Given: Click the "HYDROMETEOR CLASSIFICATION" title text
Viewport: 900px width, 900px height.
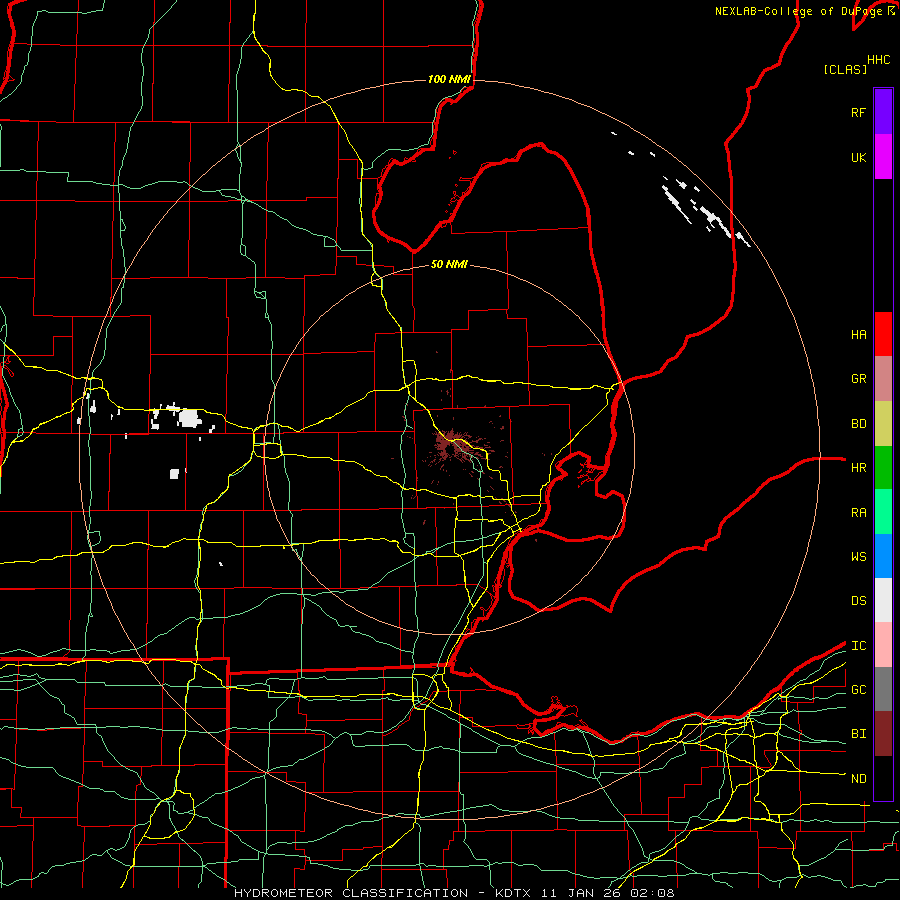Looking at the screenshot, I should [x=351, y=893].
